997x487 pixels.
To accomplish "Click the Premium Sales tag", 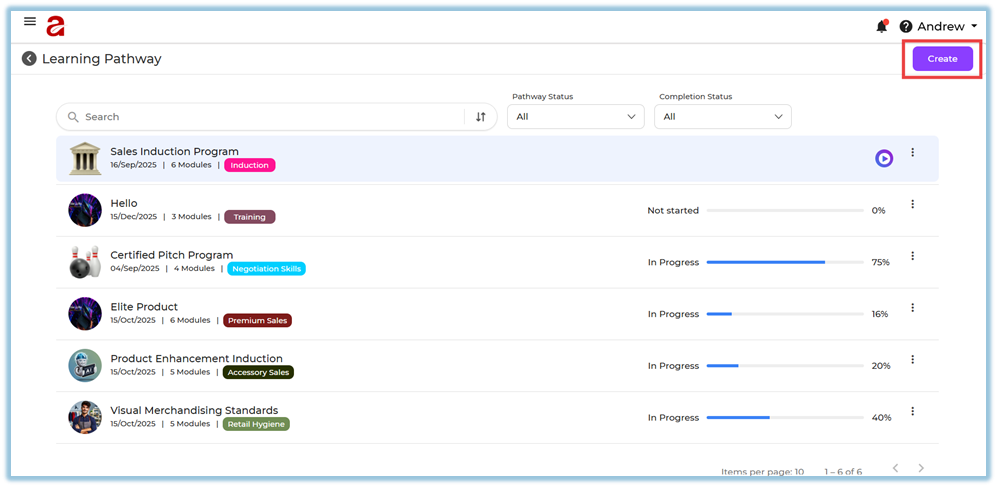I will coord(257,321).
